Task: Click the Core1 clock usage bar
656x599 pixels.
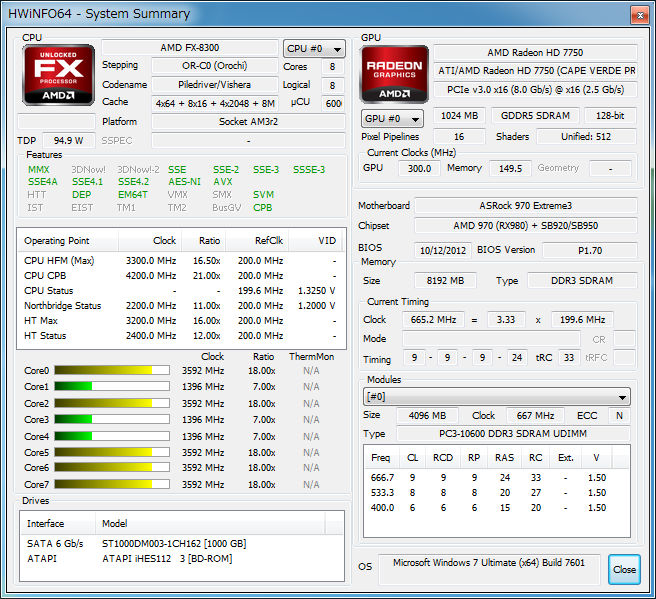Action: click(x=111, y=386)
